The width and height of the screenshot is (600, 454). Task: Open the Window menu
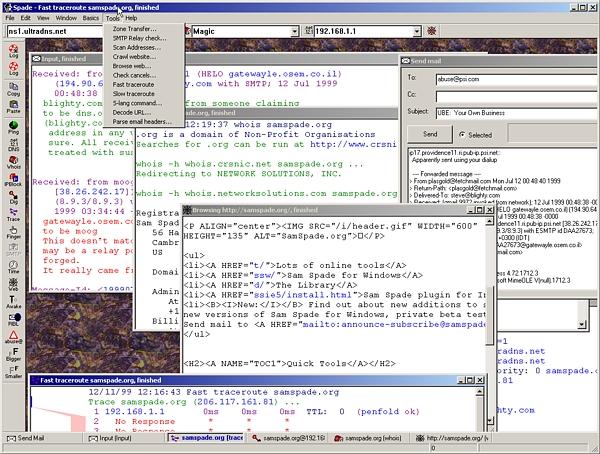pos(66,18)
